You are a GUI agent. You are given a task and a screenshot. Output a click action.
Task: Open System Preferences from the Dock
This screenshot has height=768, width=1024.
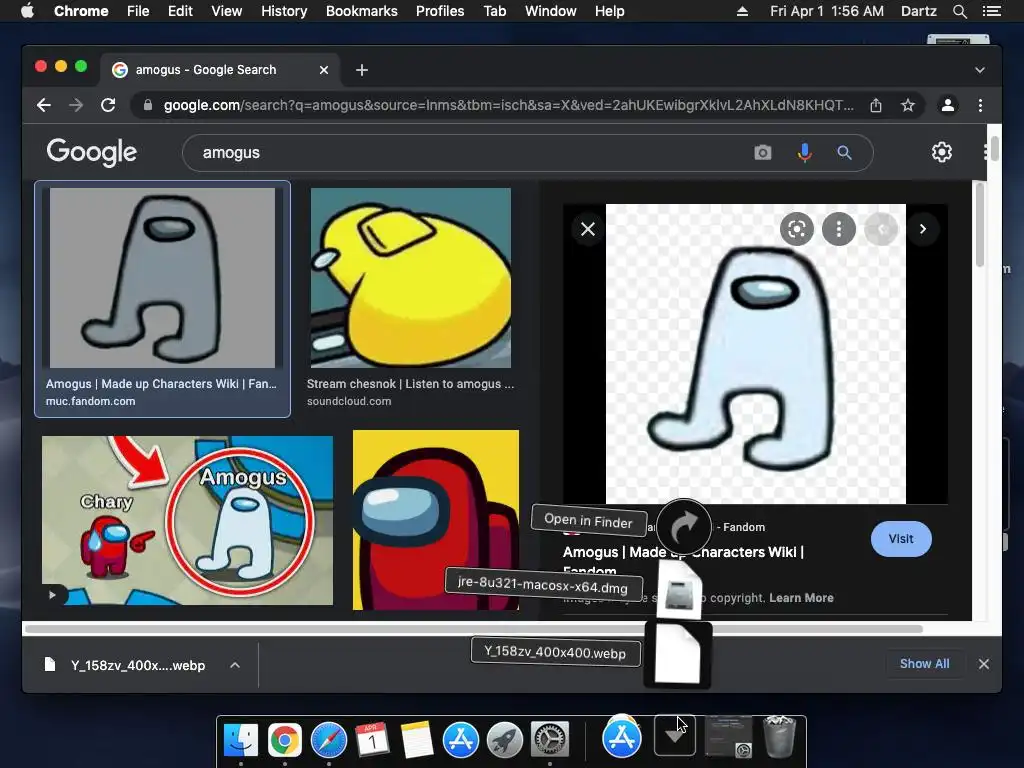pyautogui.click(x=549, y=740)
